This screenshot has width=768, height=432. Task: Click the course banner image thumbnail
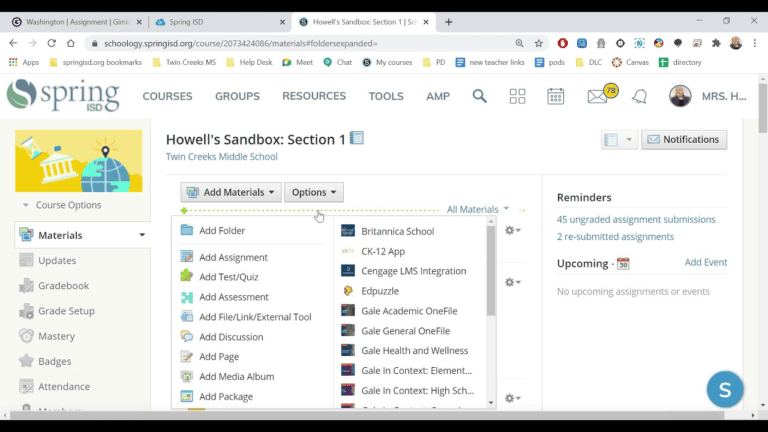coord(78,161)
